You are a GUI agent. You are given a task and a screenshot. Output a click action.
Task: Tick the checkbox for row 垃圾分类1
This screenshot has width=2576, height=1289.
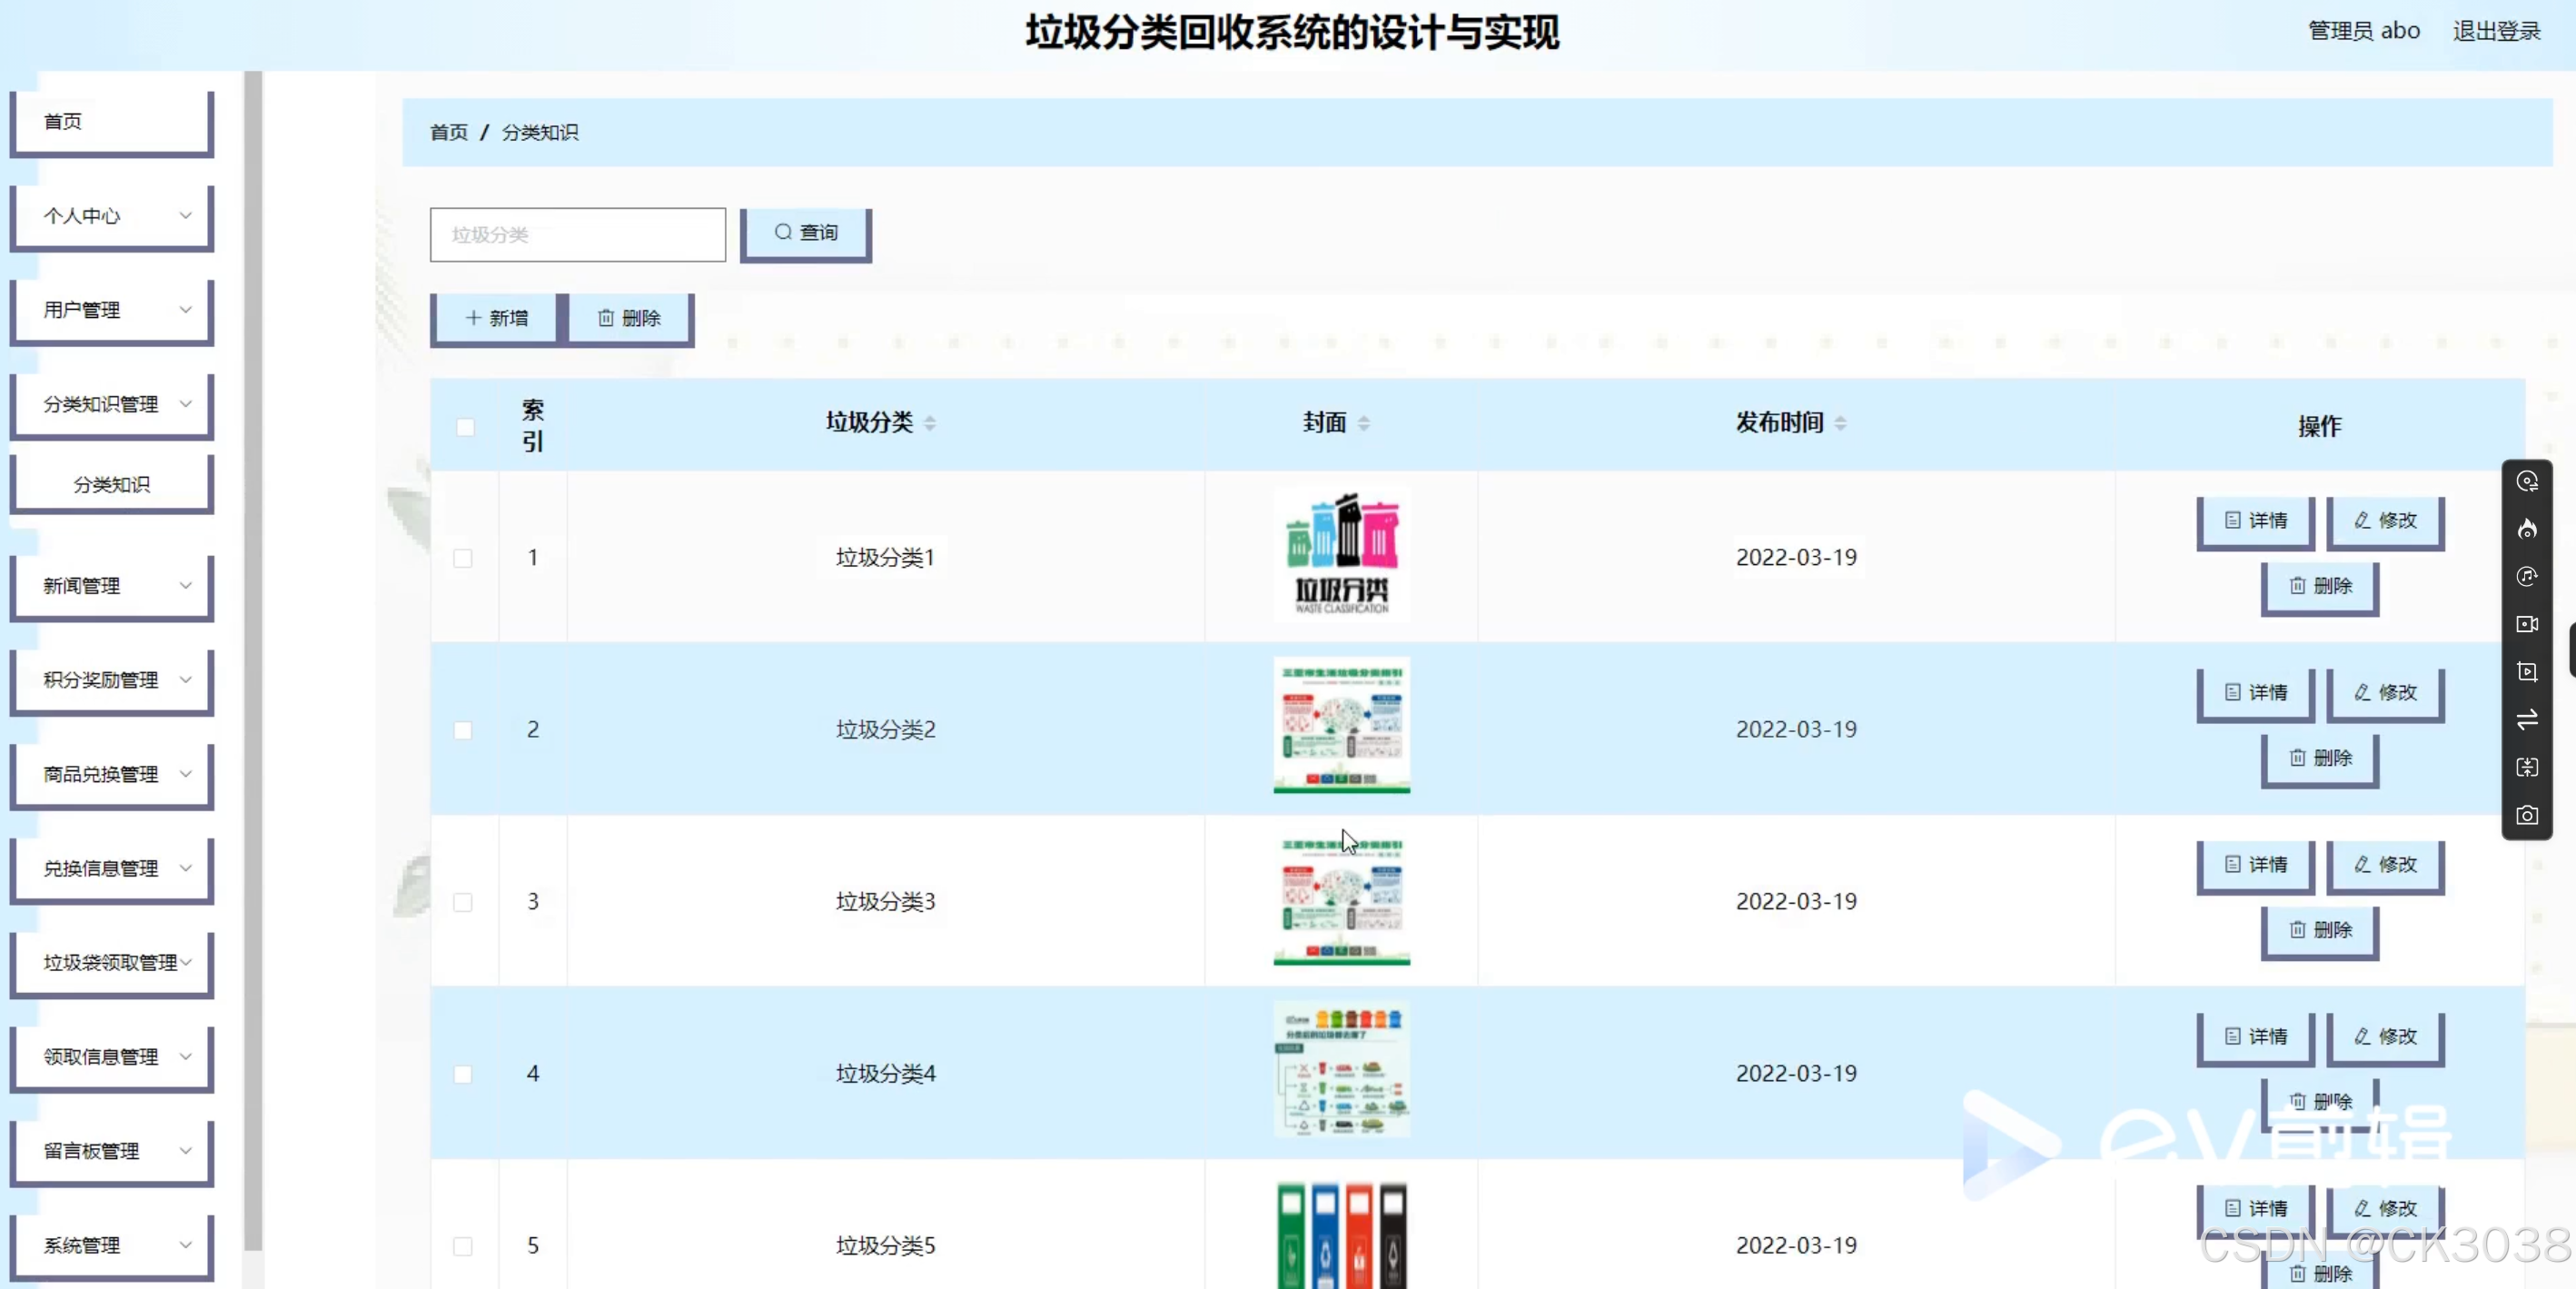click(x=462, y=558)
